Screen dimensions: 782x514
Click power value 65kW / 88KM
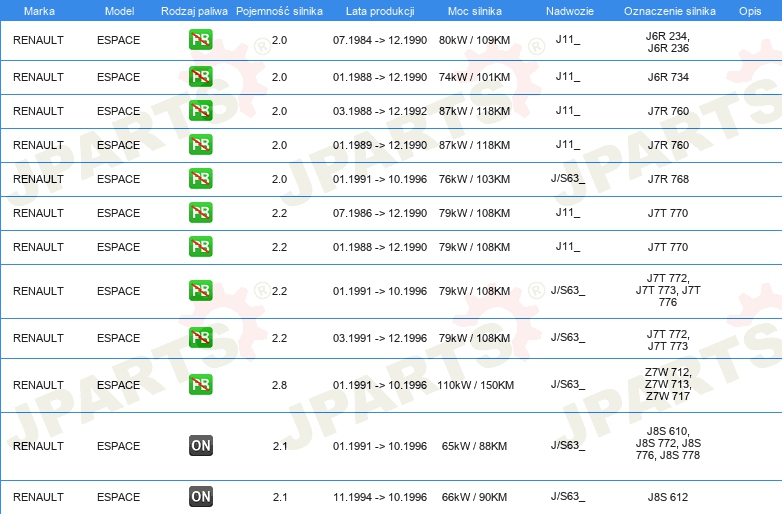(474, 446)
